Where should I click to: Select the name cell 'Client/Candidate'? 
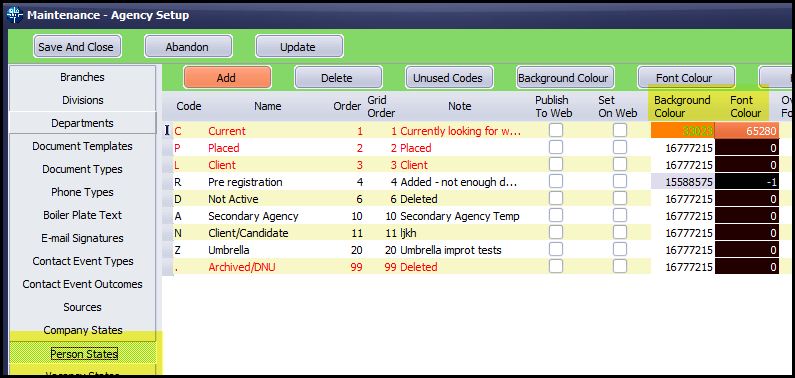248,233
